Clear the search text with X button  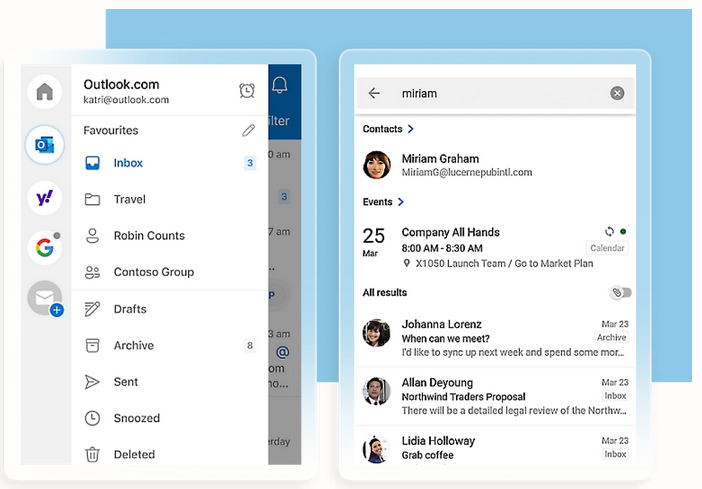617,93
